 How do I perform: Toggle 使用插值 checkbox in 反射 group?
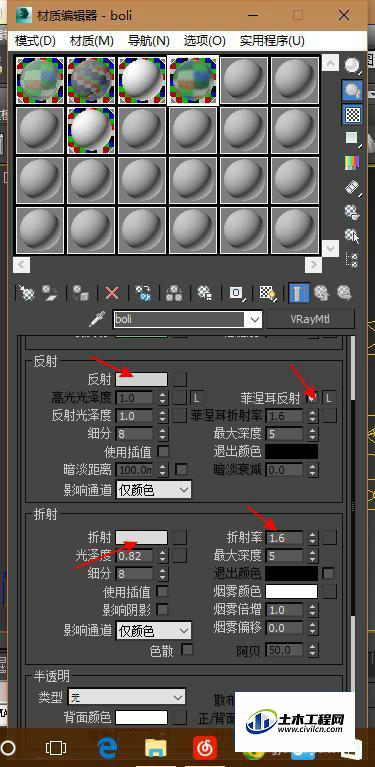[163, 451]
